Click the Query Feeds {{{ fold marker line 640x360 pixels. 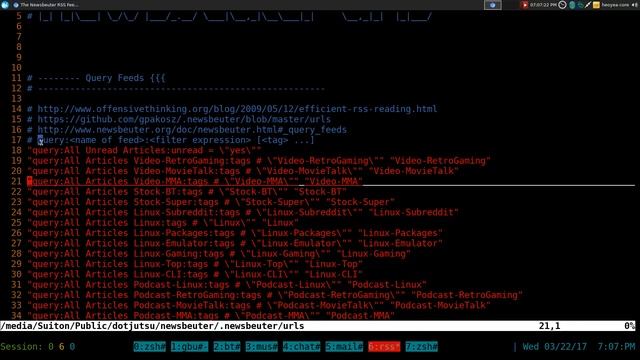96,78
